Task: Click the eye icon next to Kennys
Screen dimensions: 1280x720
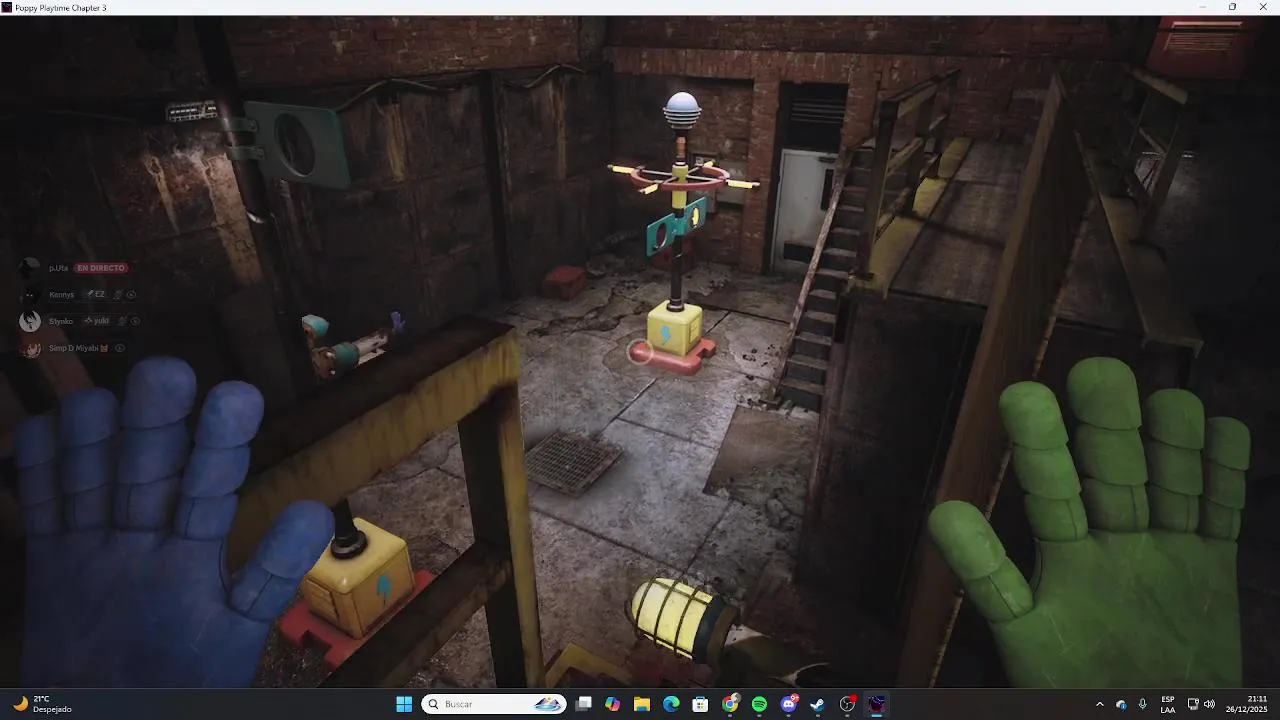Action: pos(131,295)
